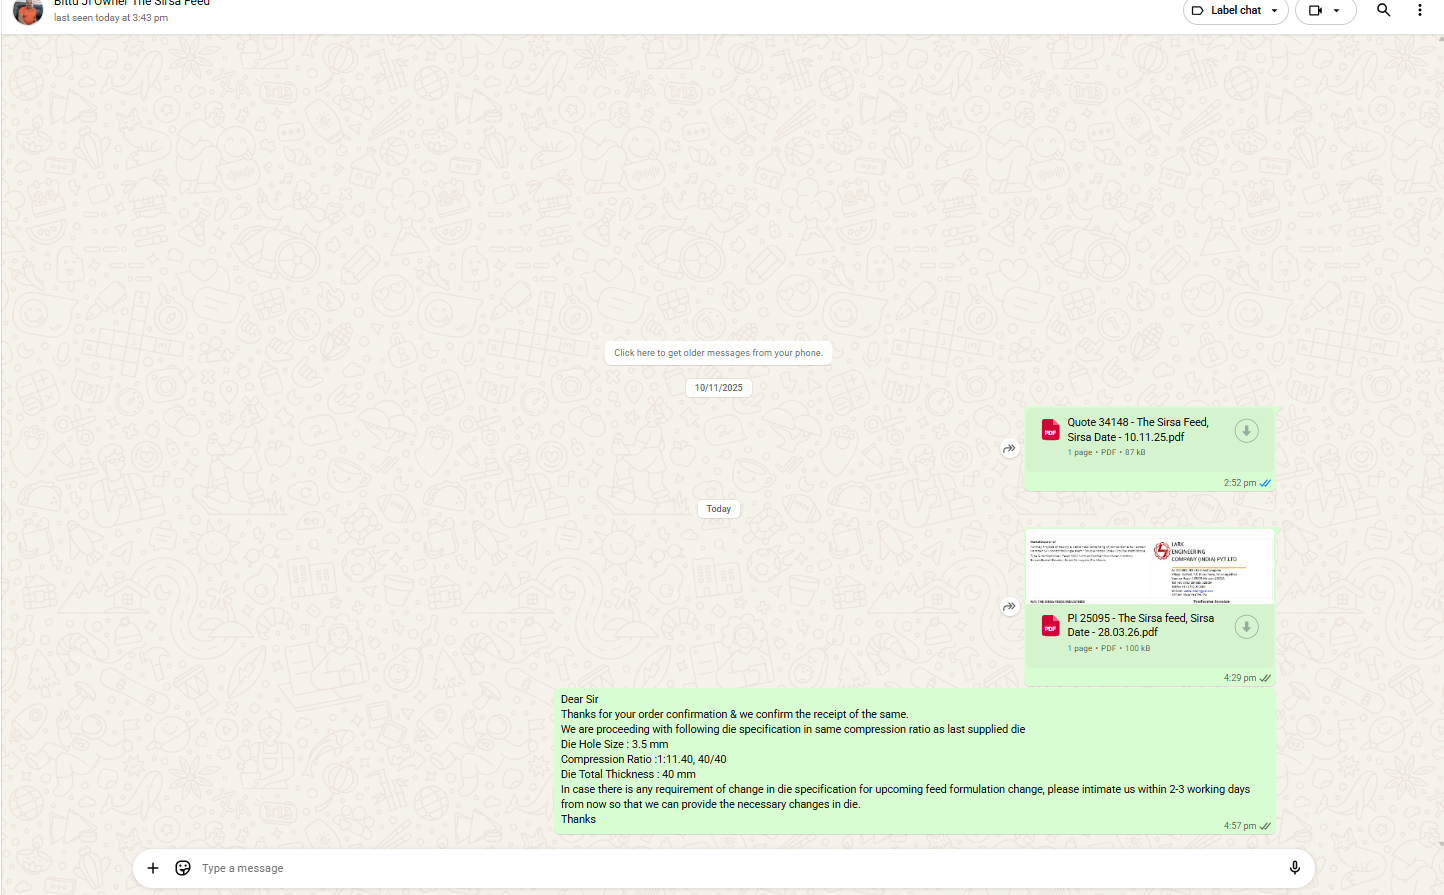
Task: Search within this chat
Action: 1383,10
